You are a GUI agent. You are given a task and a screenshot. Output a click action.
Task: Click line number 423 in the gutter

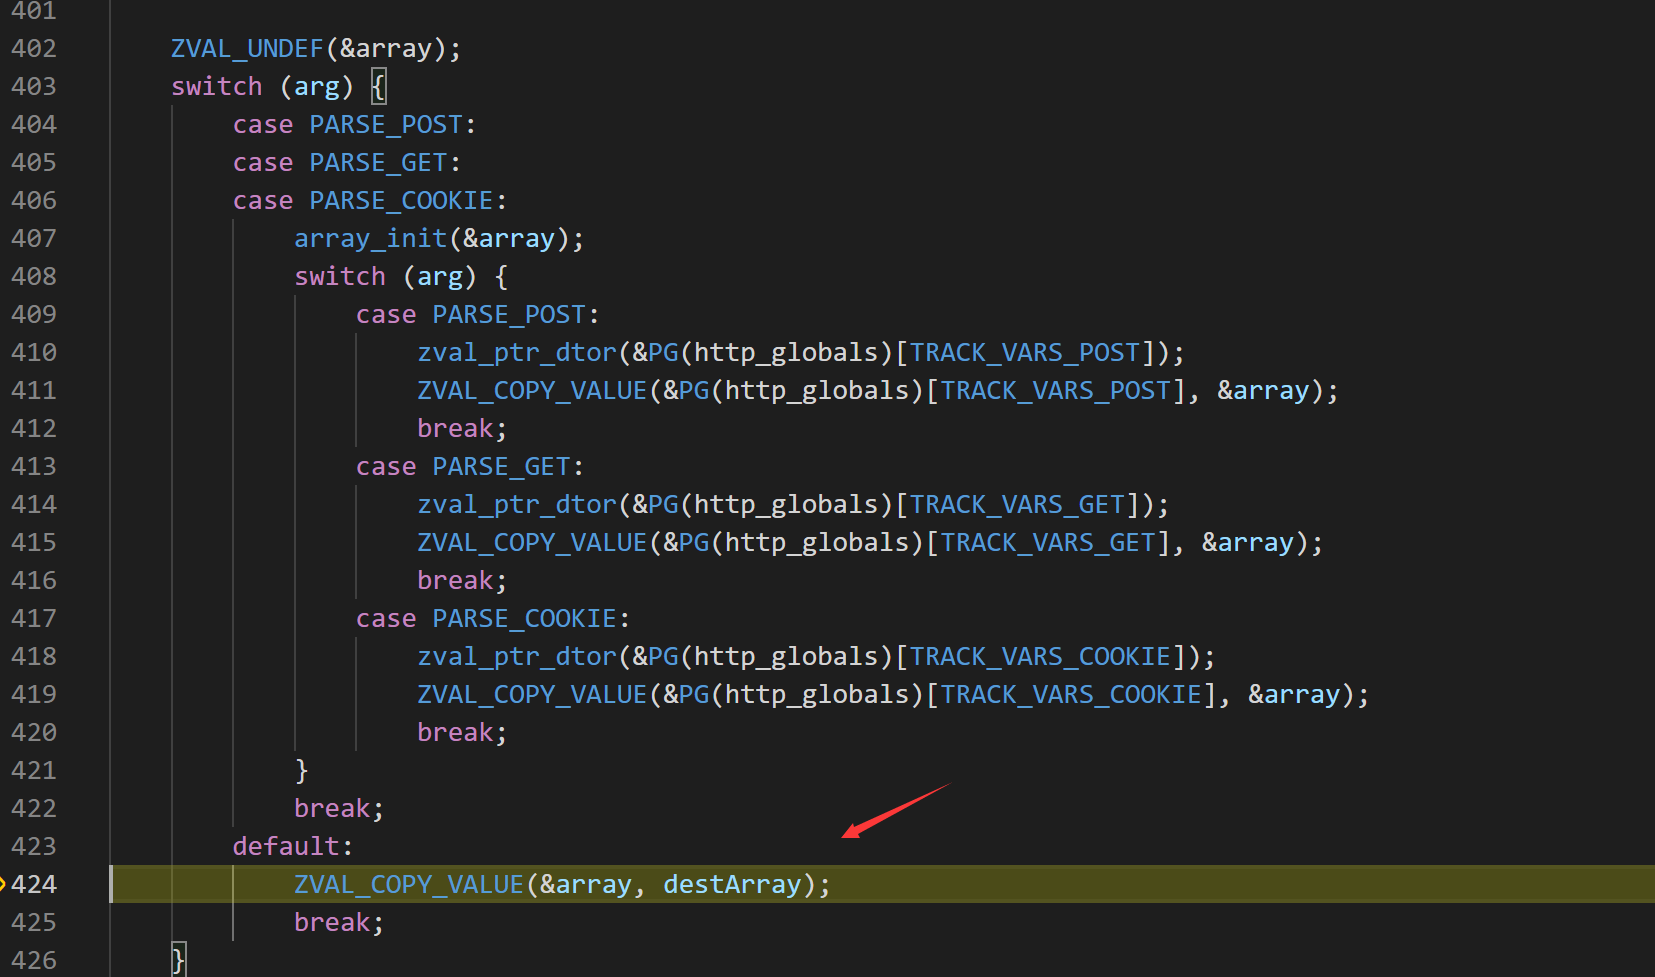click(34, 846)
